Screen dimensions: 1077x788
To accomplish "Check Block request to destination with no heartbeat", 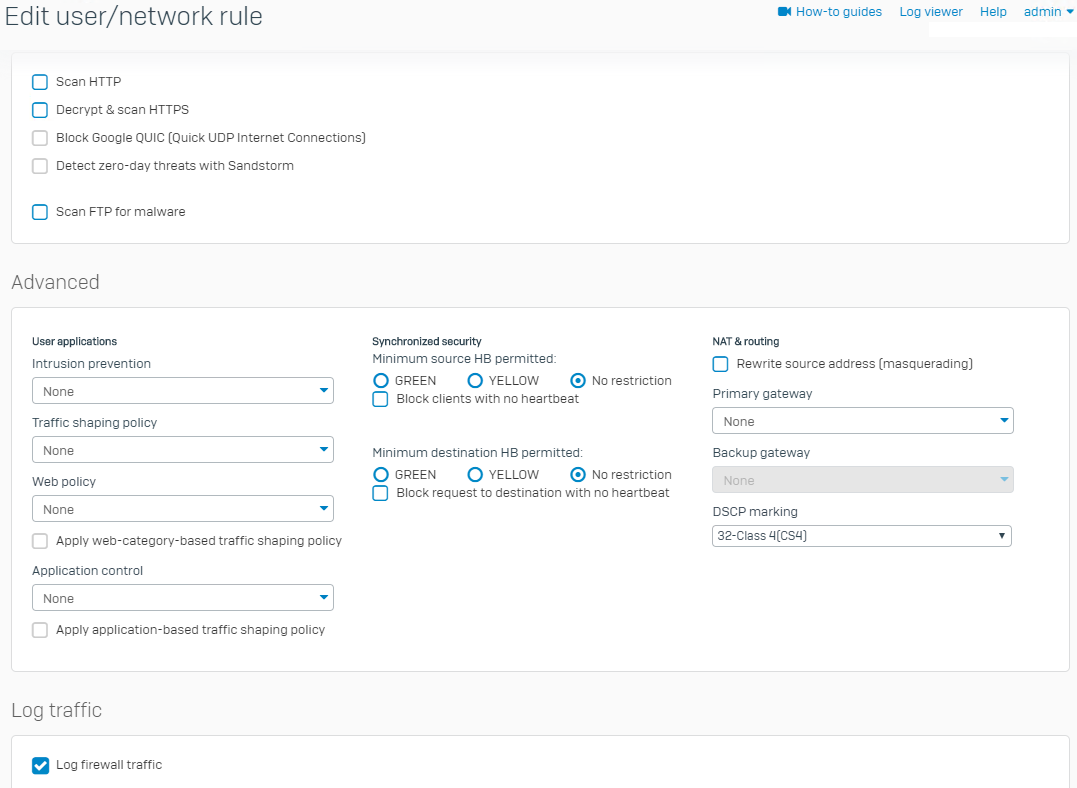I will point(381,493).
